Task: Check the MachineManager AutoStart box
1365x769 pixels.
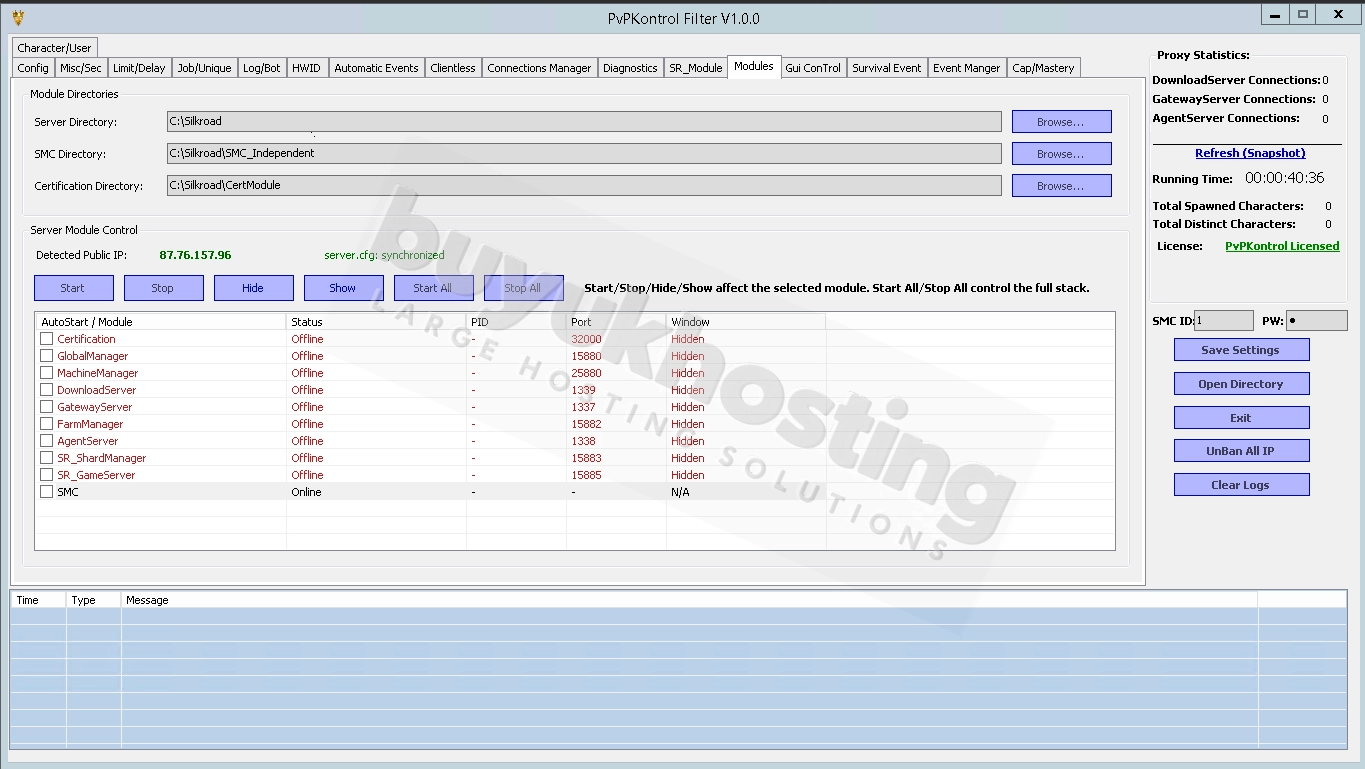Action: pyautogui.click(x=46, y=373)
